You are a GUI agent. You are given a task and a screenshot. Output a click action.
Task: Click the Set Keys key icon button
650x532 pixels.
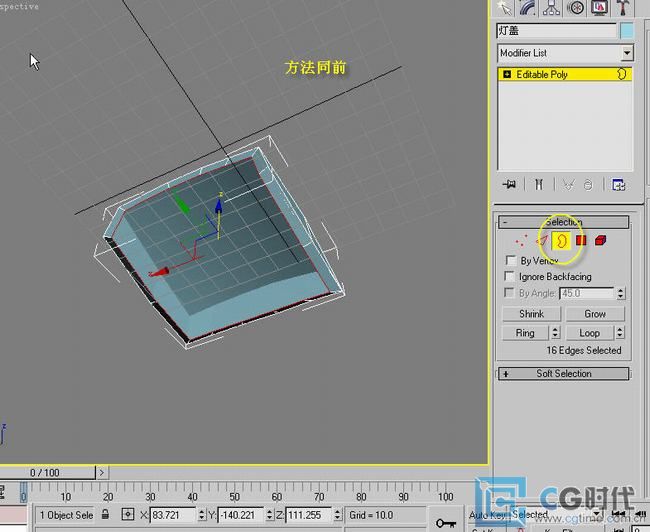pyautogui.click(x=446, y=522)
